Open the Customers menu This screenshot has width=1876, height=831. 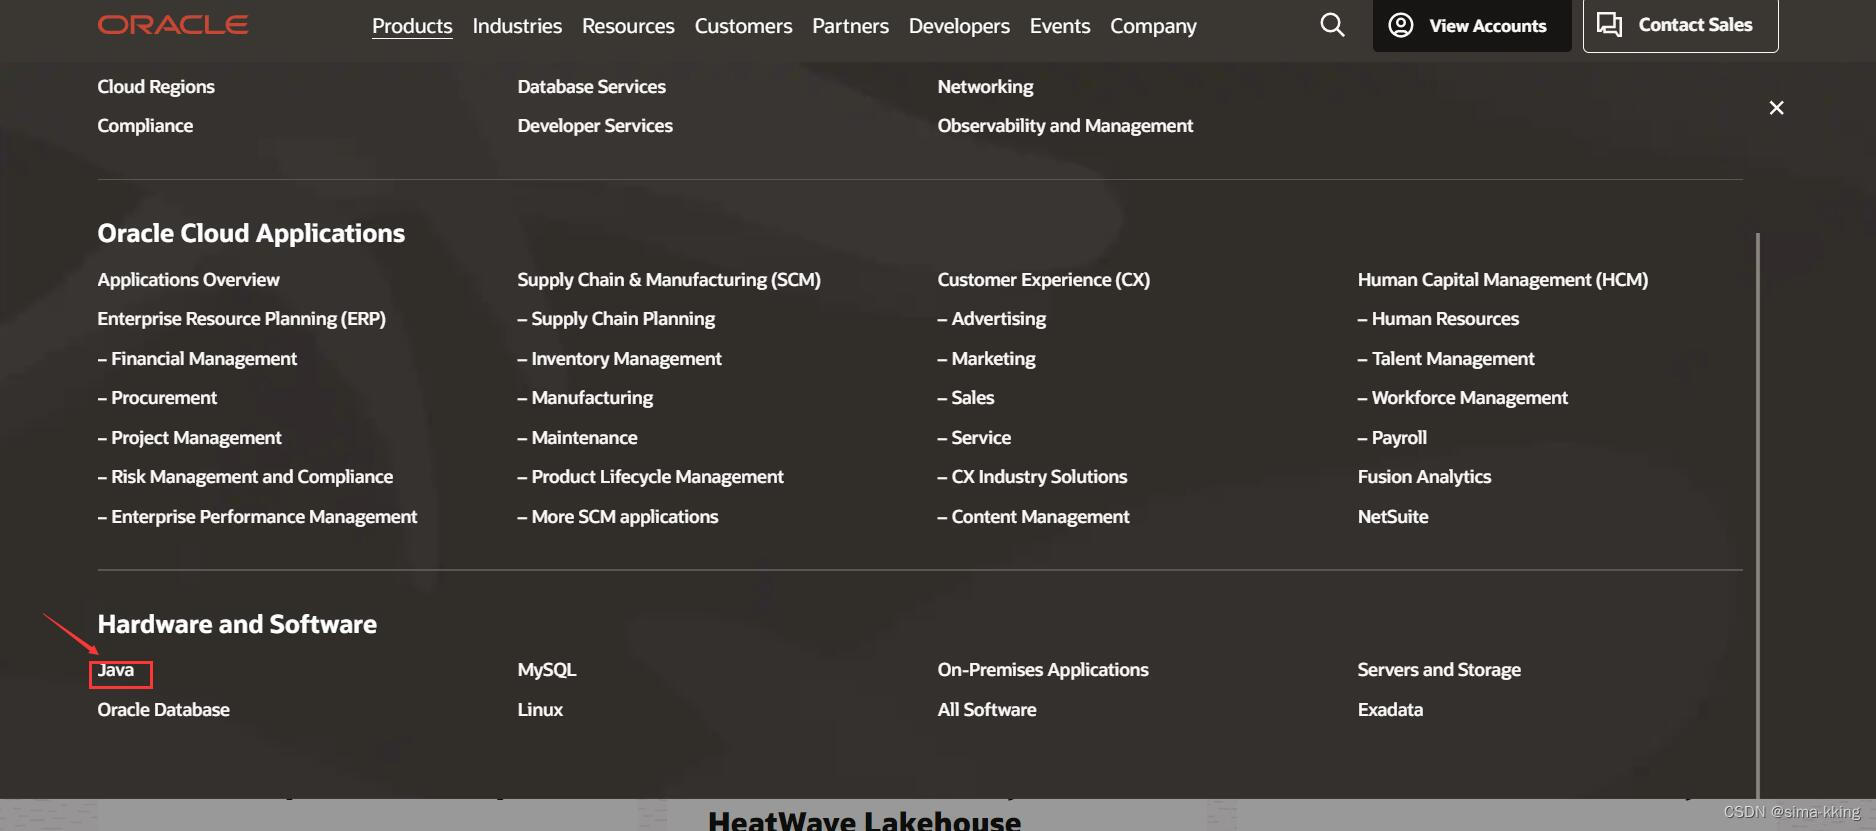743,26
